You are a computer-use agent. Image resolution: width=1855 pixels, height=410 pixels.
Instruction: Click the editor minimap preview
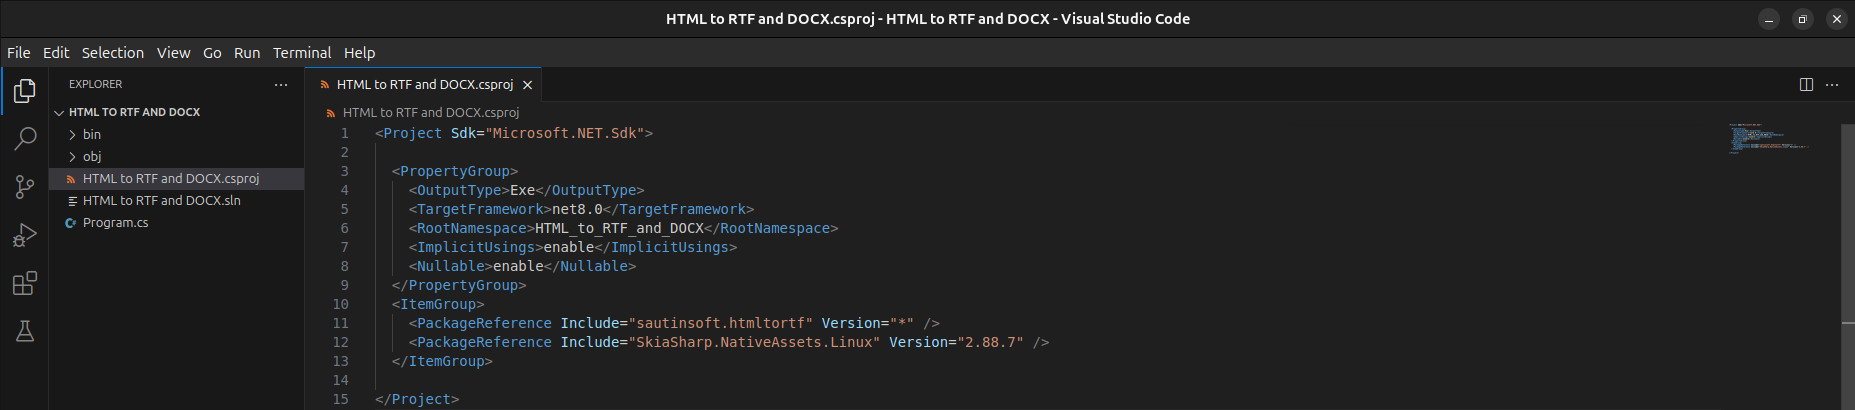click(x=1770, y=140)
